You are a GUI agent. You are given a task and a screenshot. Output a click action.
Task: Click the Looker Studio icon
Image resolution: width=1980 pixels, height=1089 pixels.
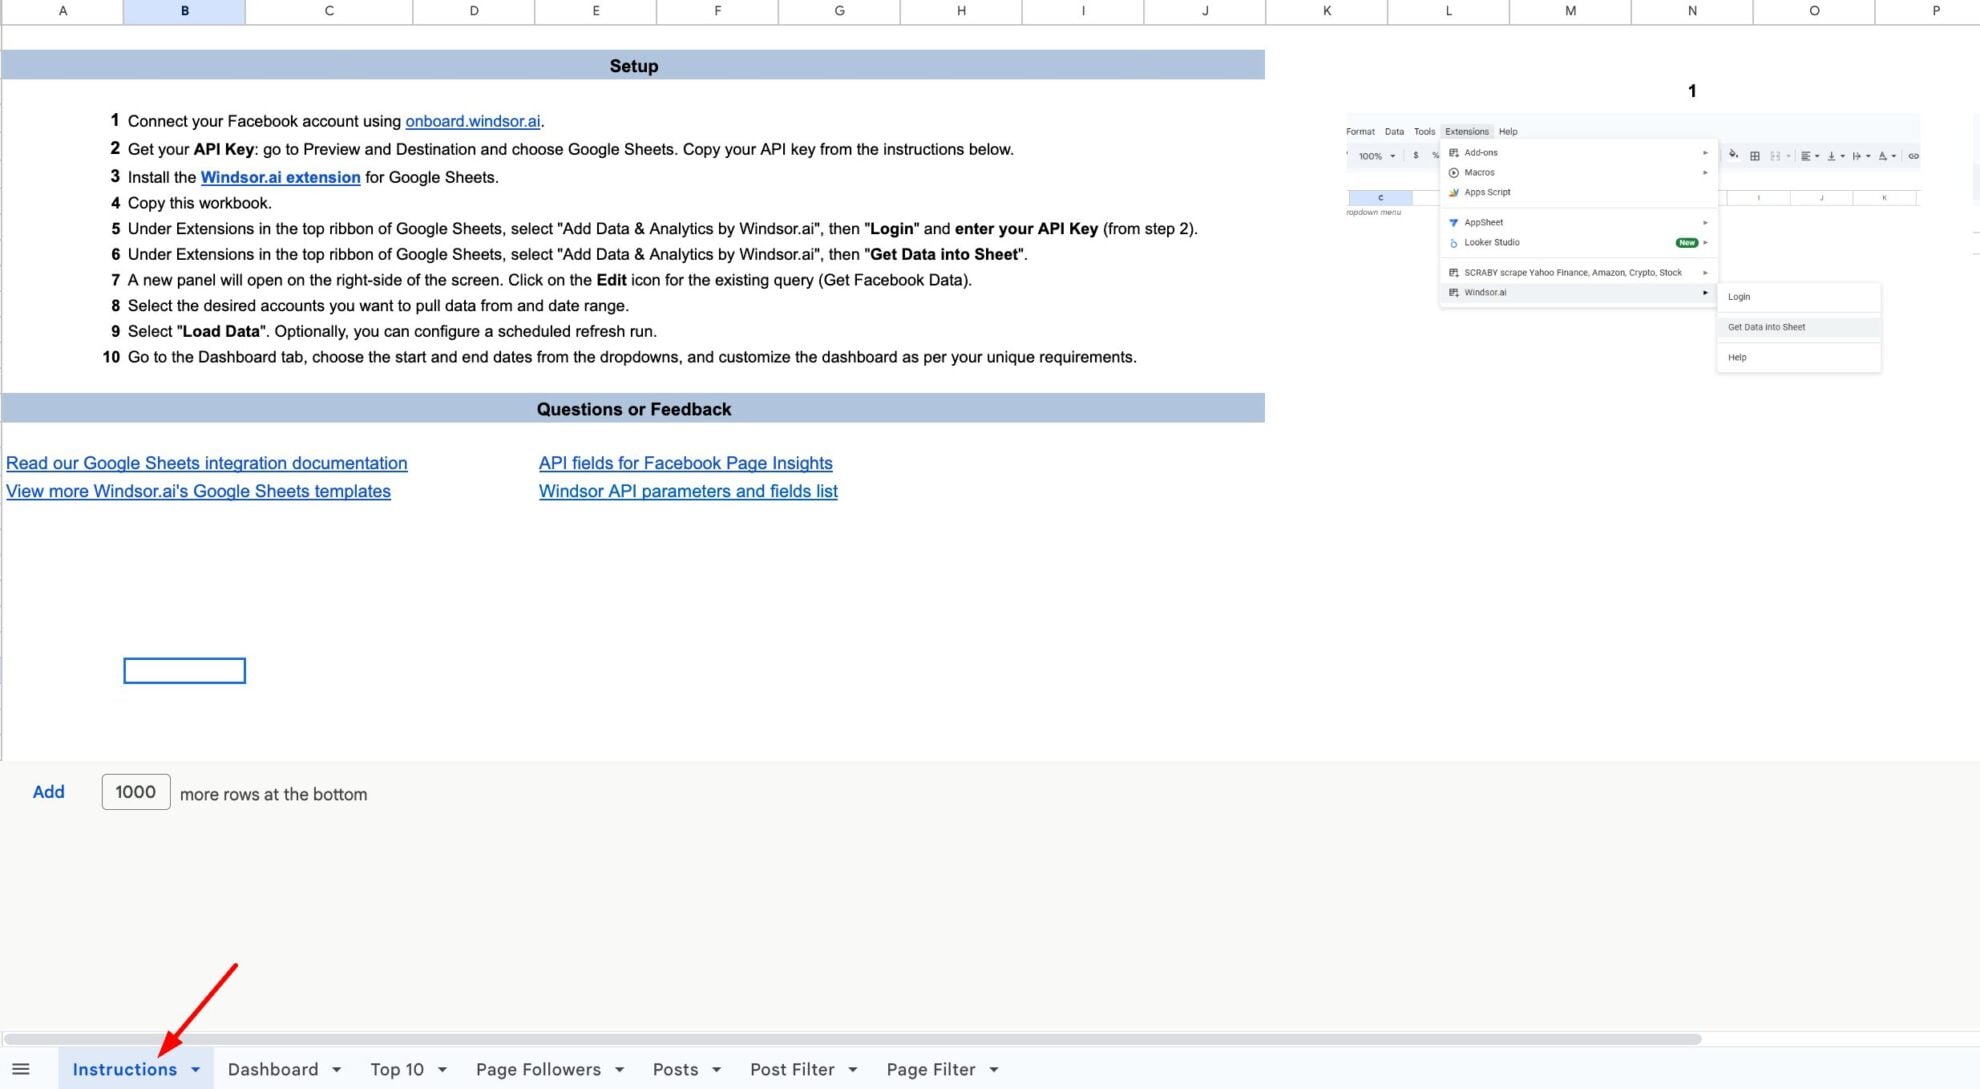tap(1454, 242)
